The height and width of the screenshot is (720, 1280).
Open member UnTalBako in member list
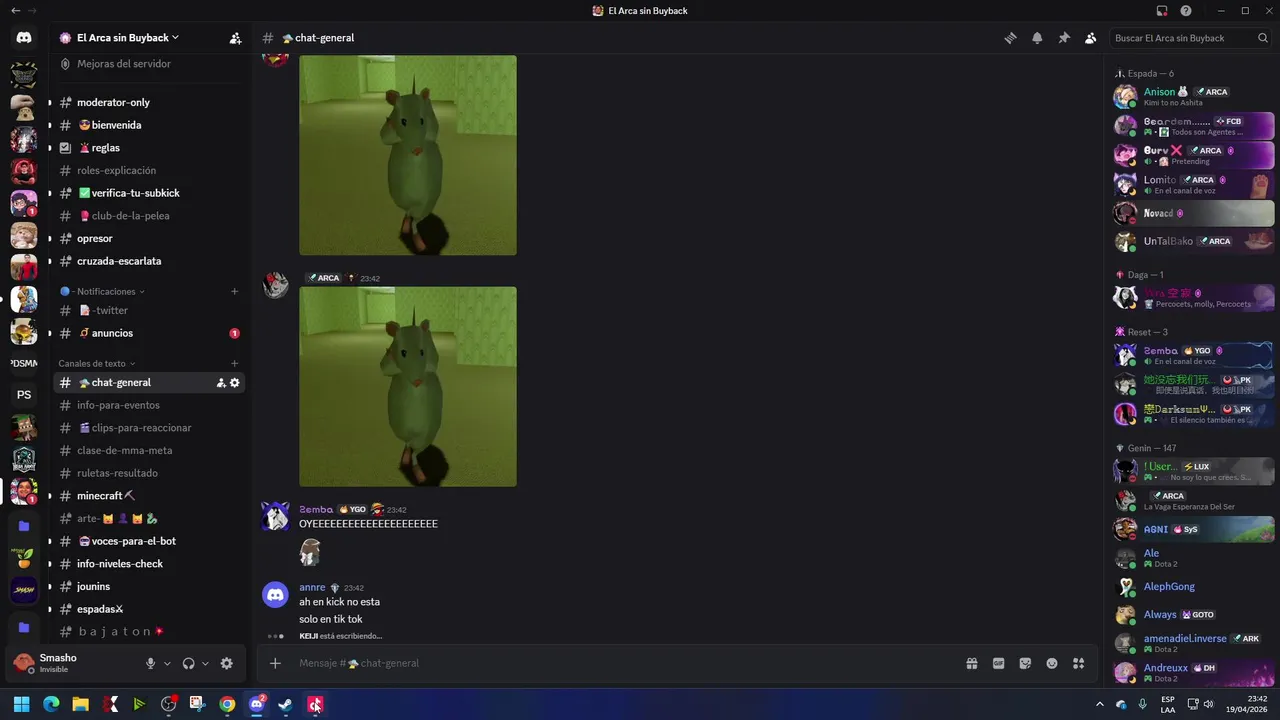tap(1193, 241)
